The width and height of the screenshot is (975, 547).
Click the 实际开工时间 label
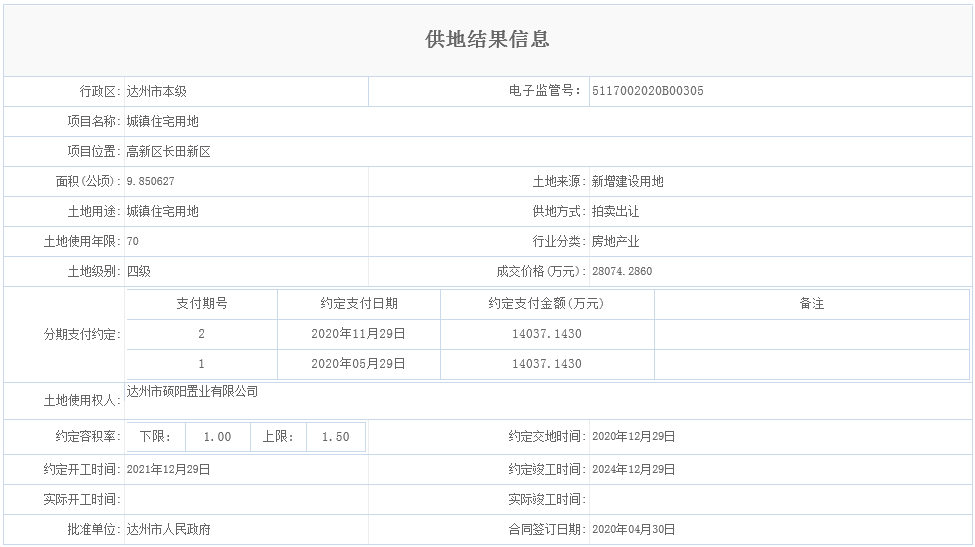pyautogui.click(x=81, y=499)
